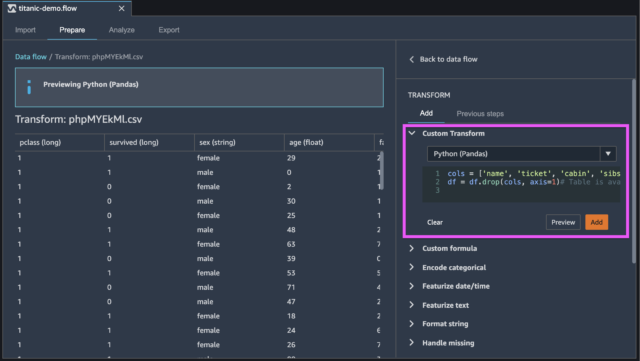
Task: Open the Data flow breadcrumb link
Action: click(x=31, y=57)
